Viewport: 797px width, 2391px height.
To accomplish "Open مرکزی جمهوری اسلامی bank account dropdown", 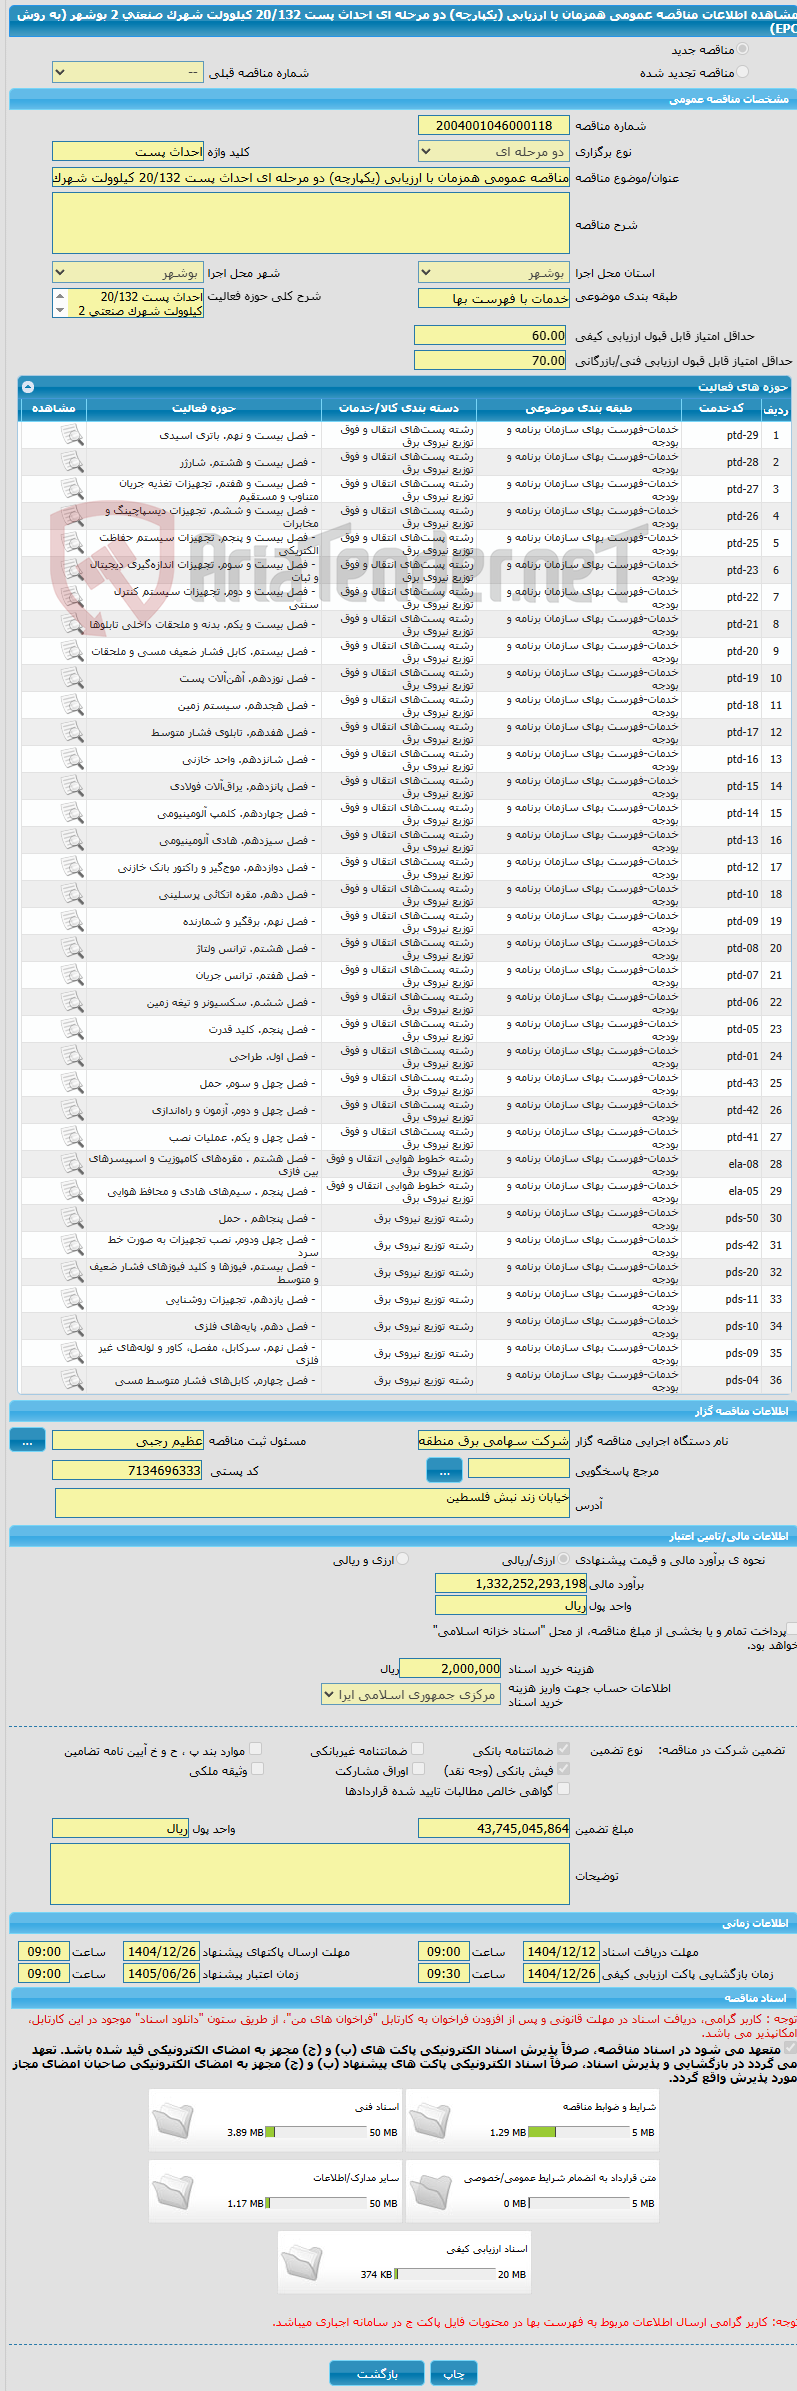I will pos(410,1695).
